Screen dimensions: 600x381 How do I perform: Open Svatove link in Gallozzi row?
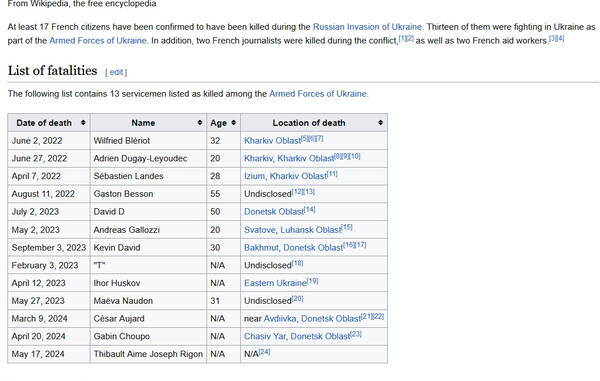click(259, 230)
